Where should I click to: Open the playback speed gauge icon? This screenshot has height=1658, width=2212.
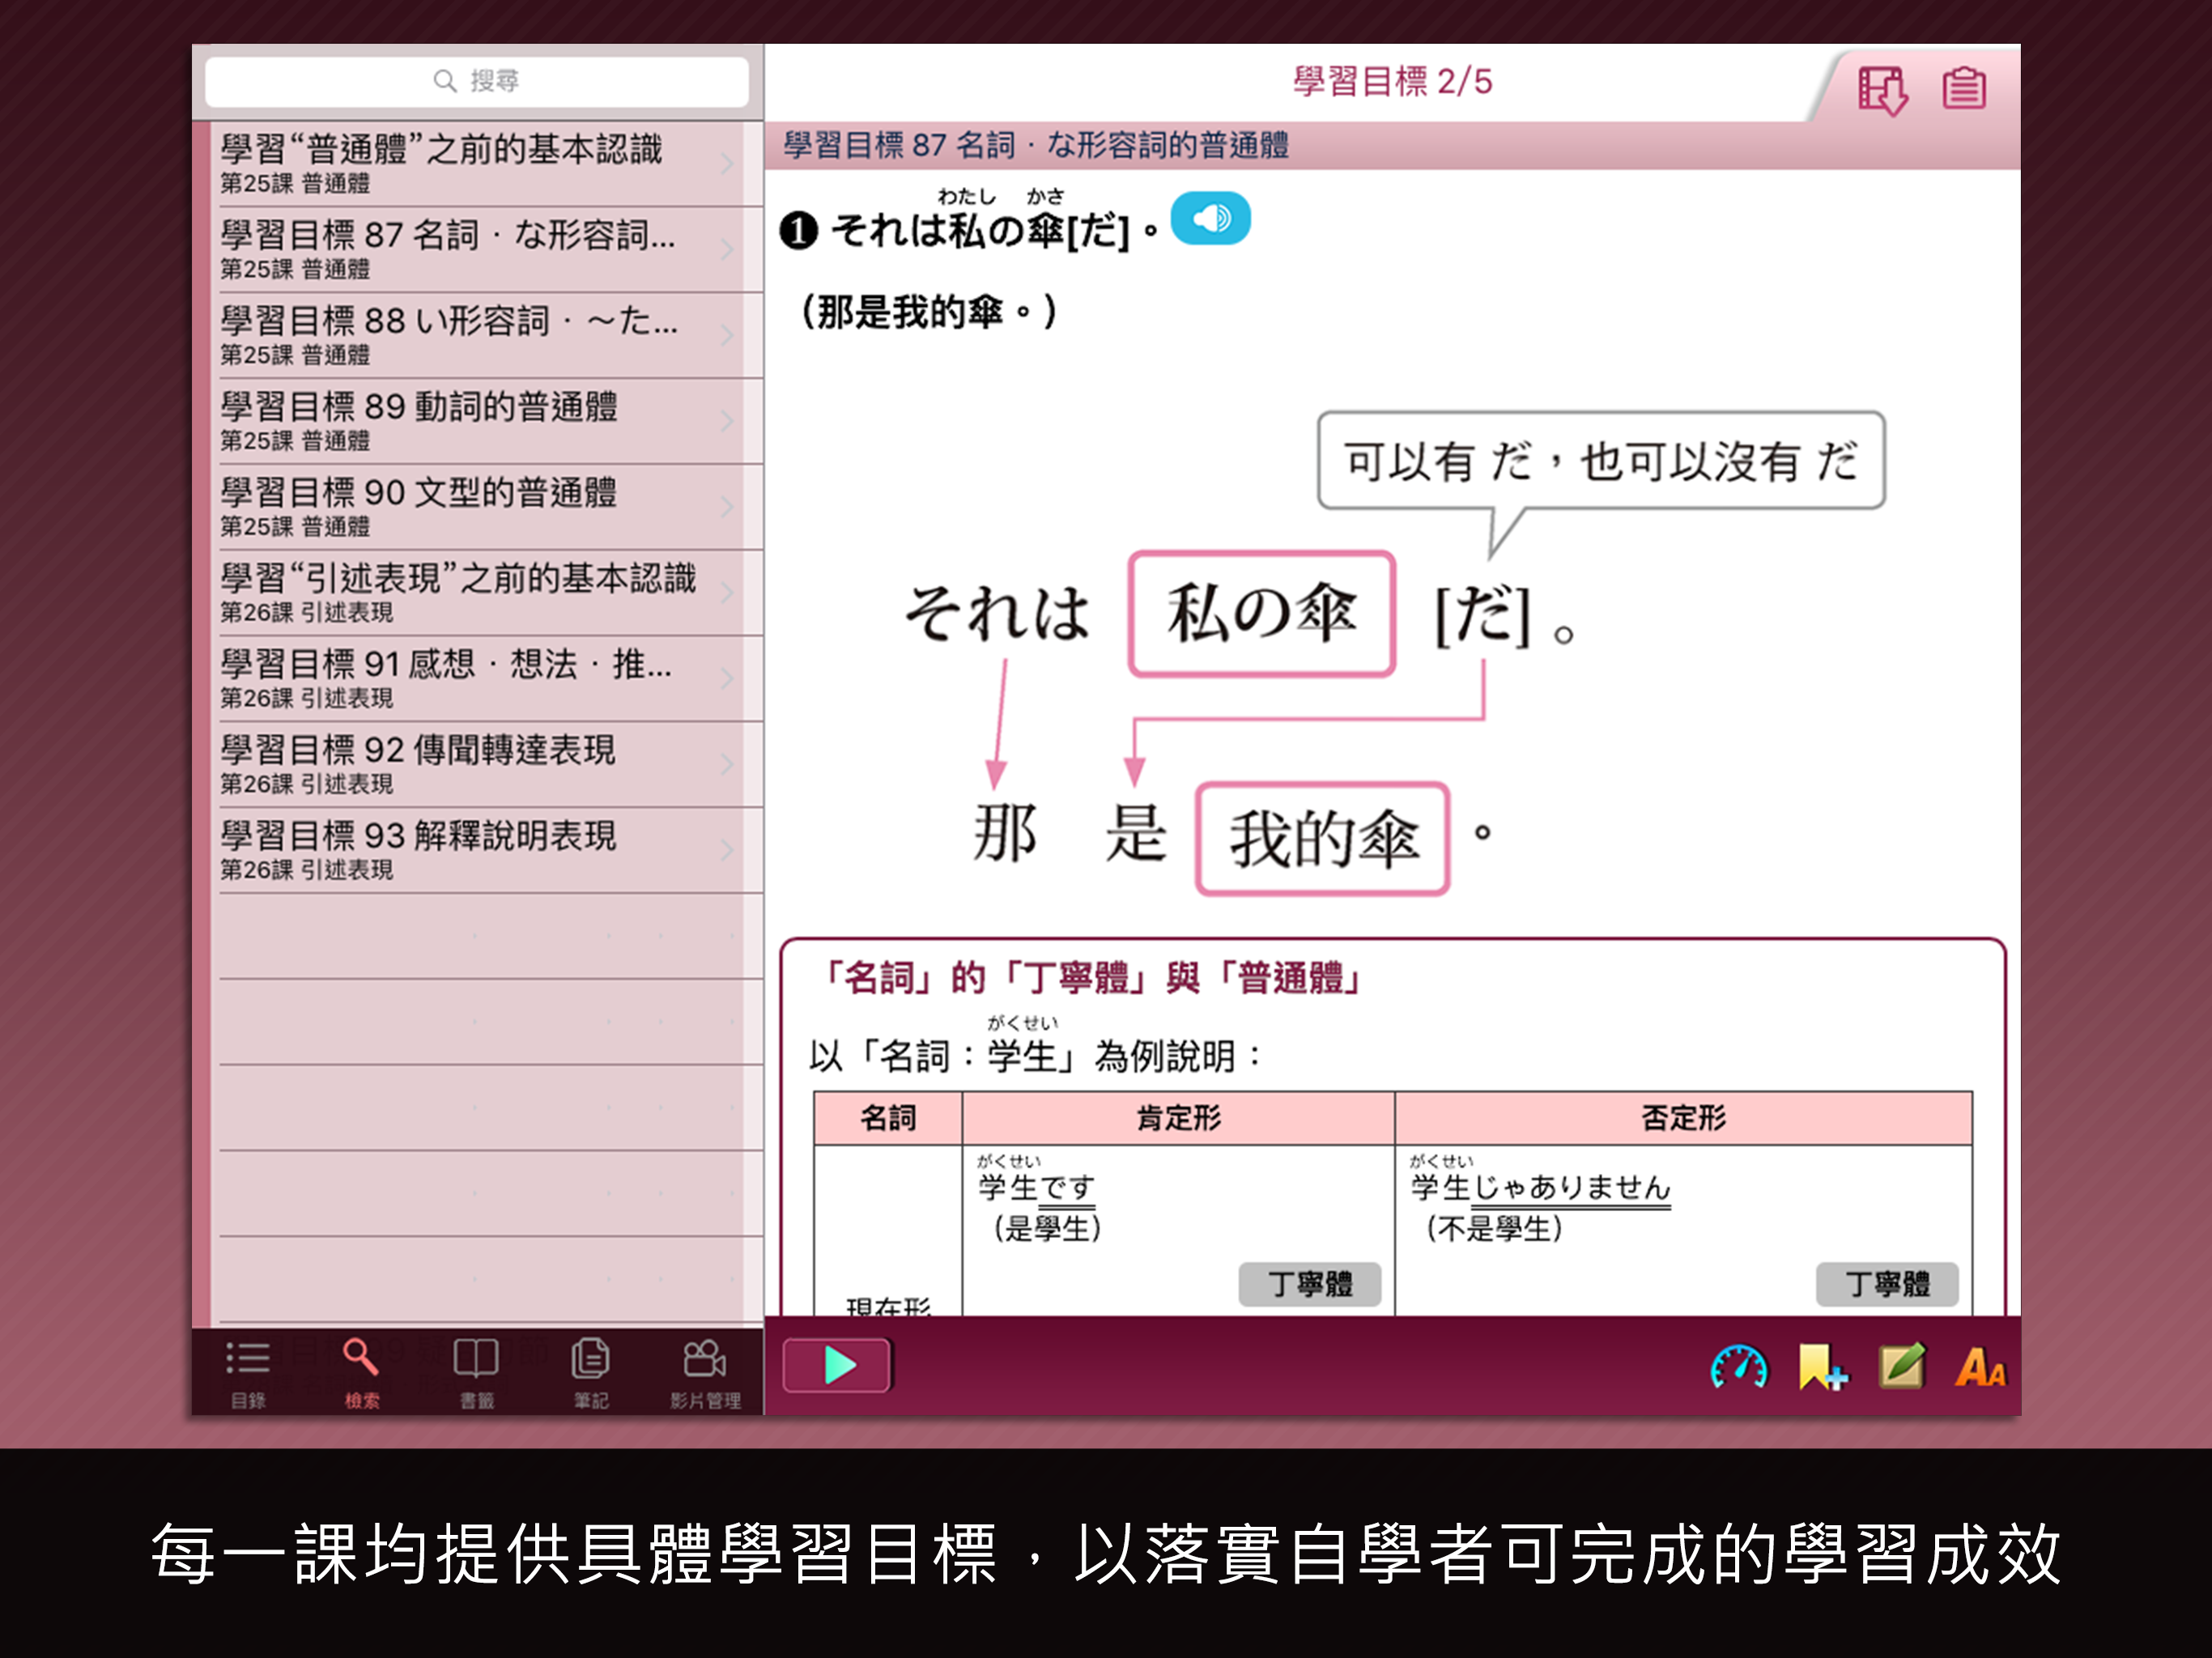click(1739, 1368)
